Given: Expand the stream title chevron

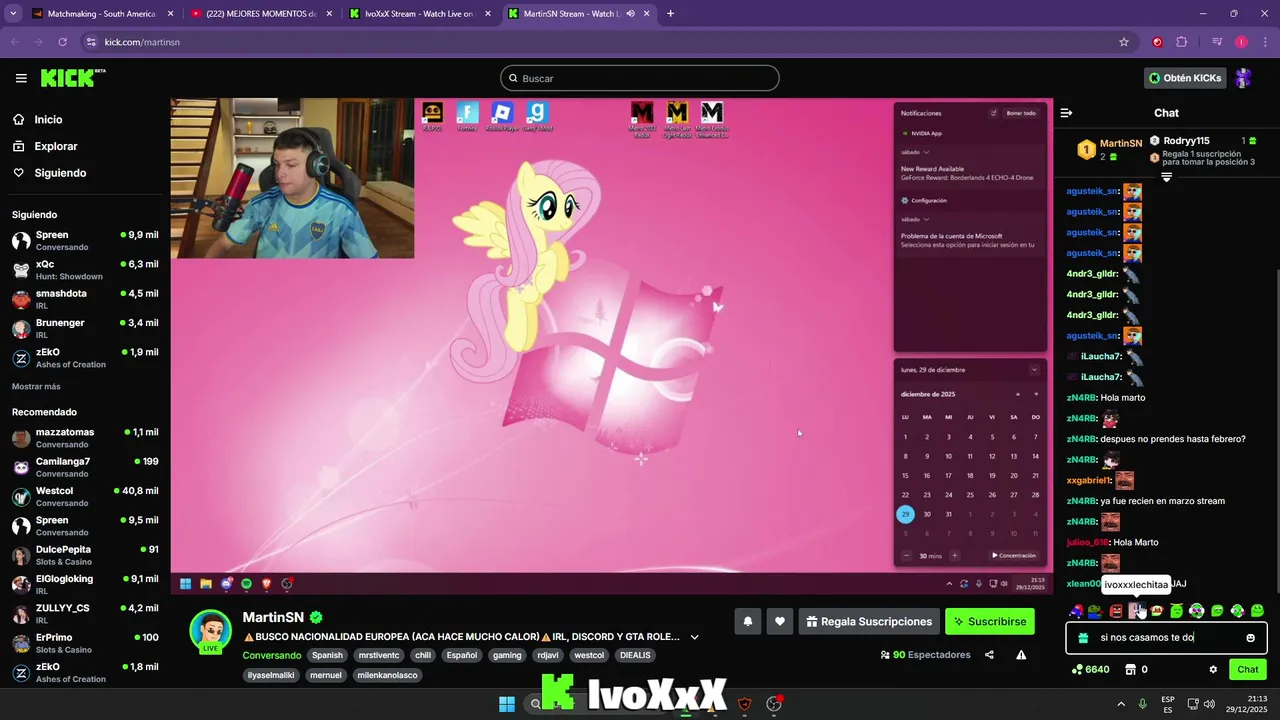Looking at the screenshot, I should (694, 637).
